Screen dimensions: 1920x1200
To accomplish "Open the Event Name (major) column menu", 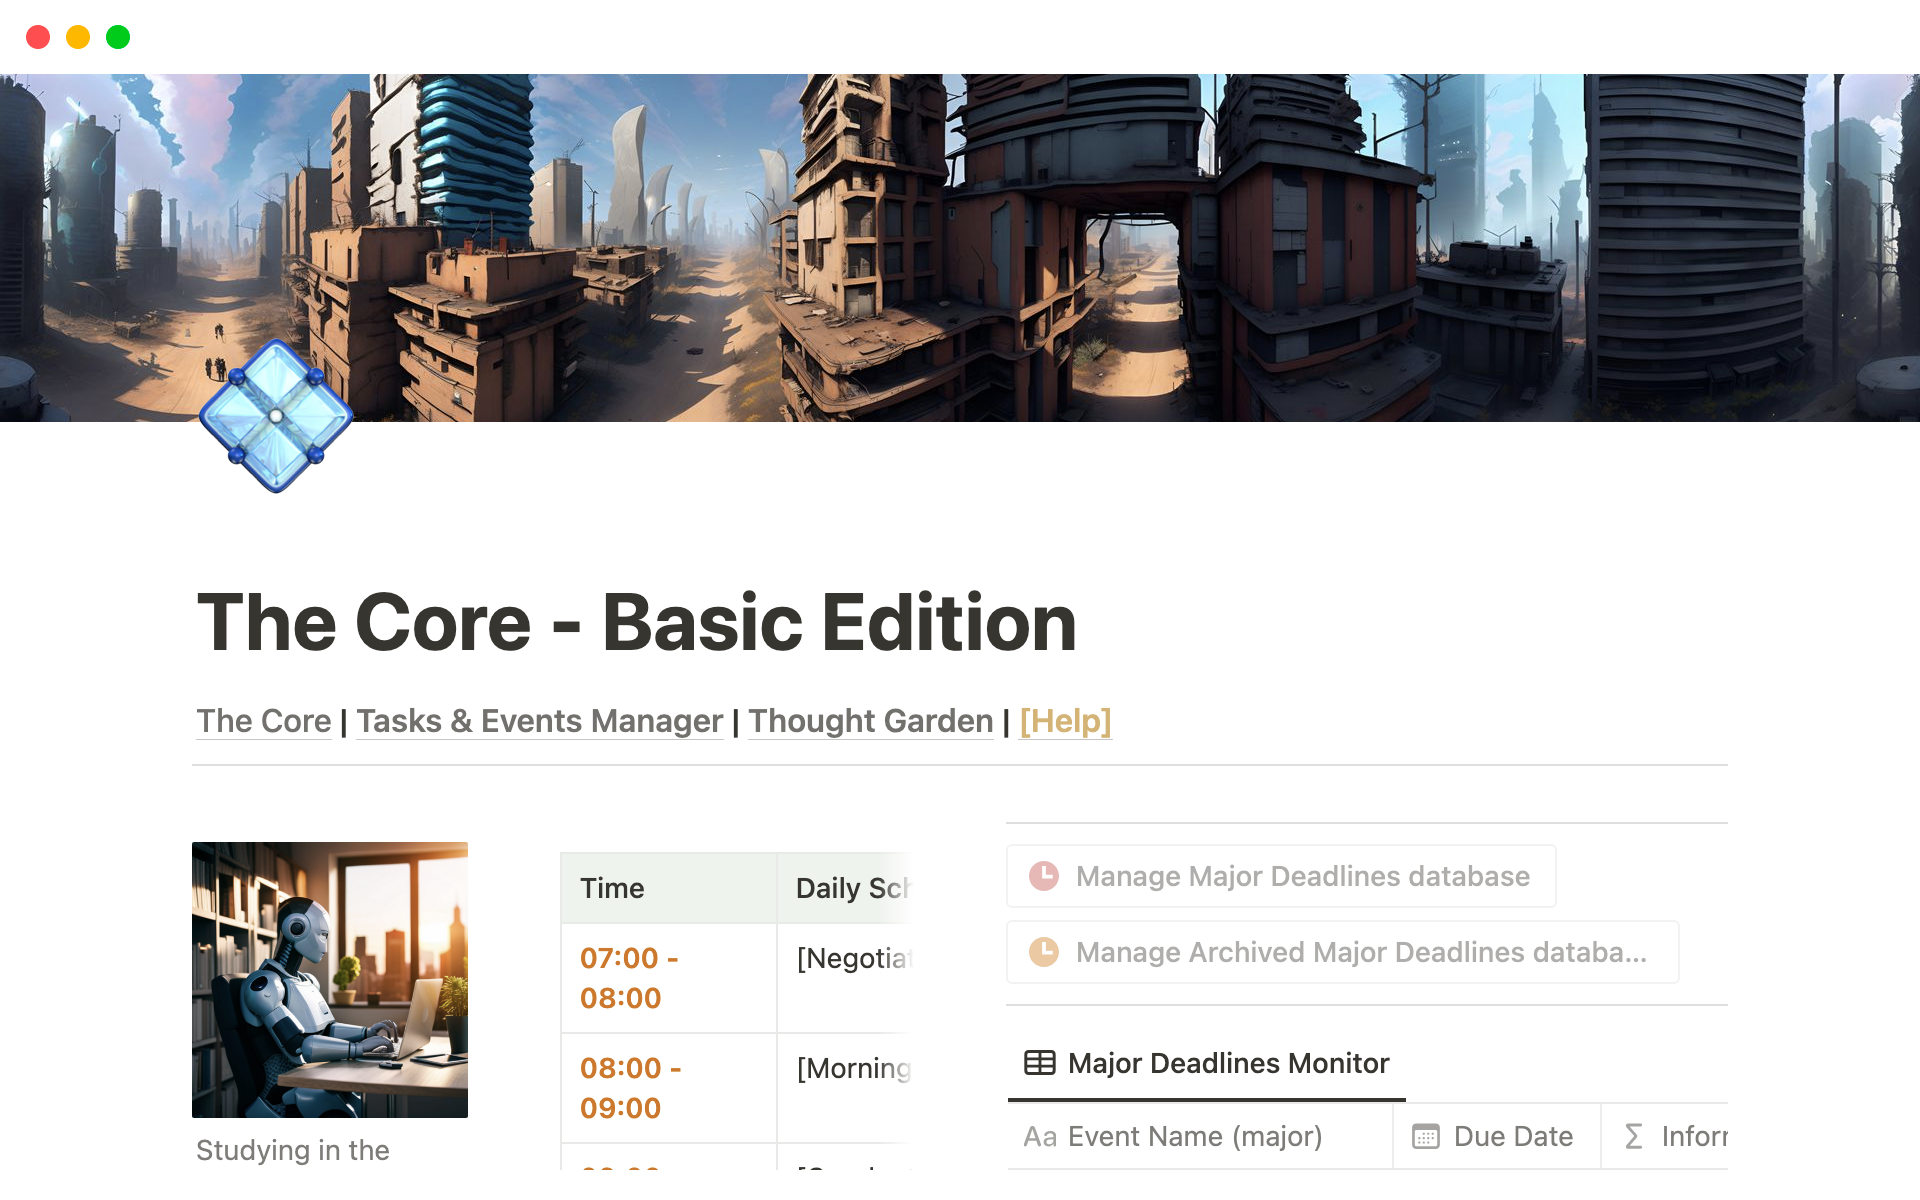I will (x=1194, y=1136).
